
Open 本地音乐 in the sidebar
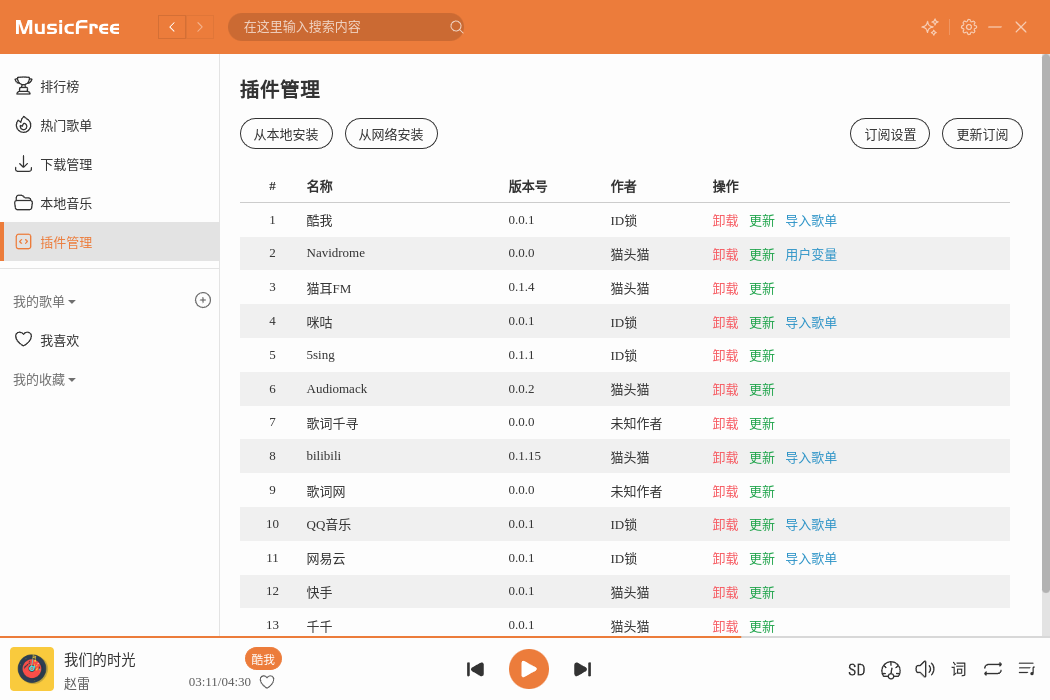(65, 204)
